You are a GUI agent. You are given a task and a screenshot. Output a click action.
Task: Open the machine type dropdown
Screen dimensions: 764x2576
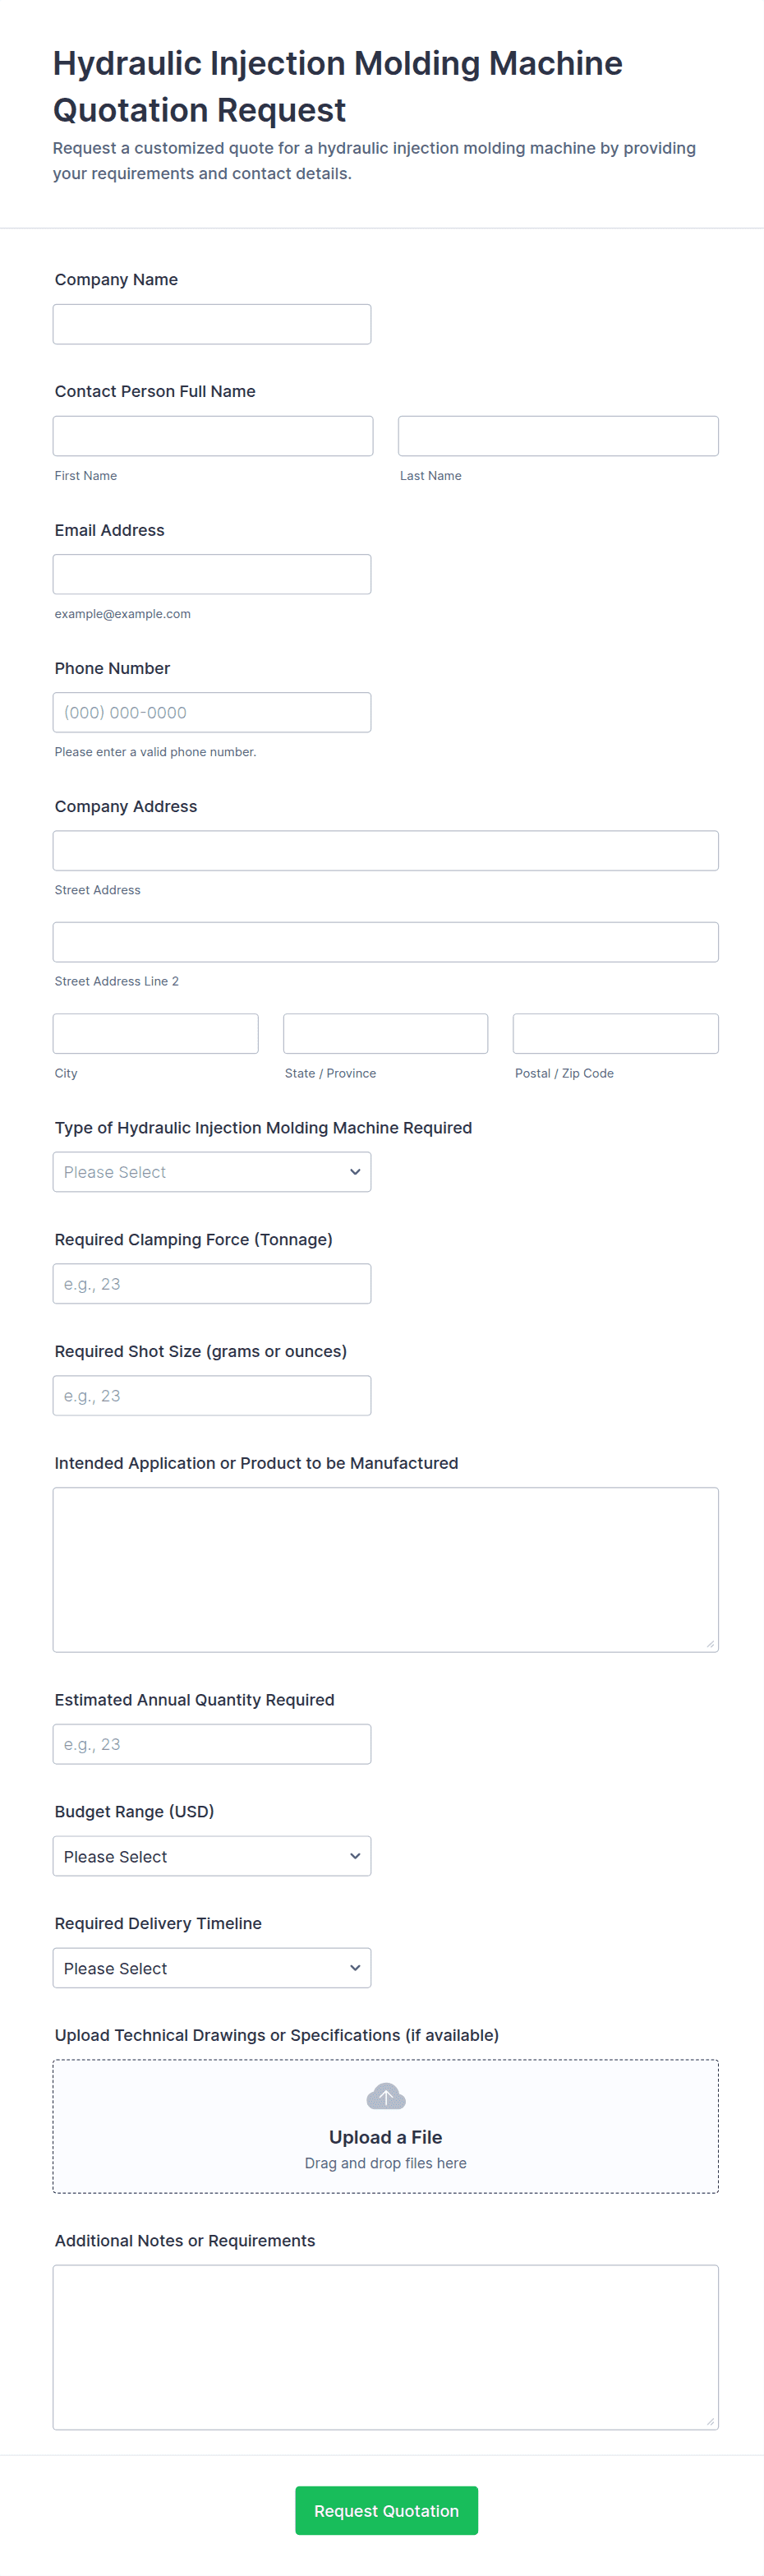211,1172
